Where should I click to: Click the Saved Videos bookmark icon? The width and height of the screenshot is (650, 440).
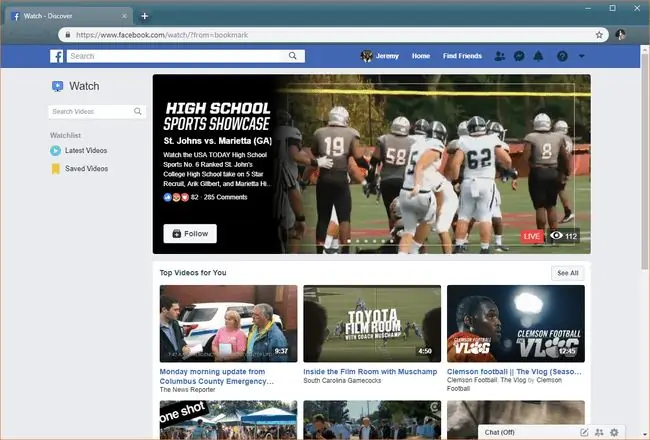[56, 169]
